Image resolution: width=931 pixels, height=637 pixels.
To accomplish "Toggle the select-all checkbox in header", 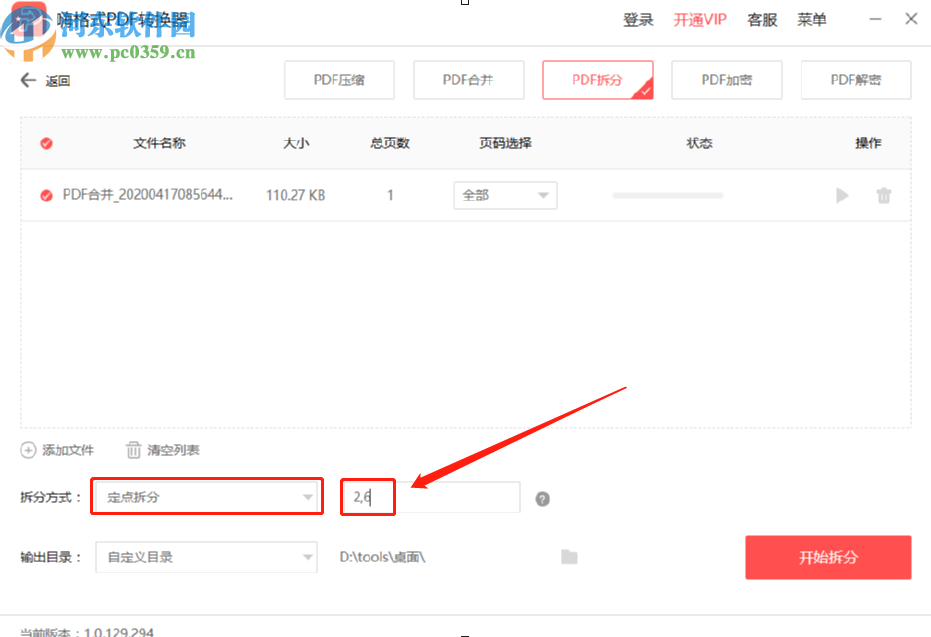I will [x=46, y=143].
